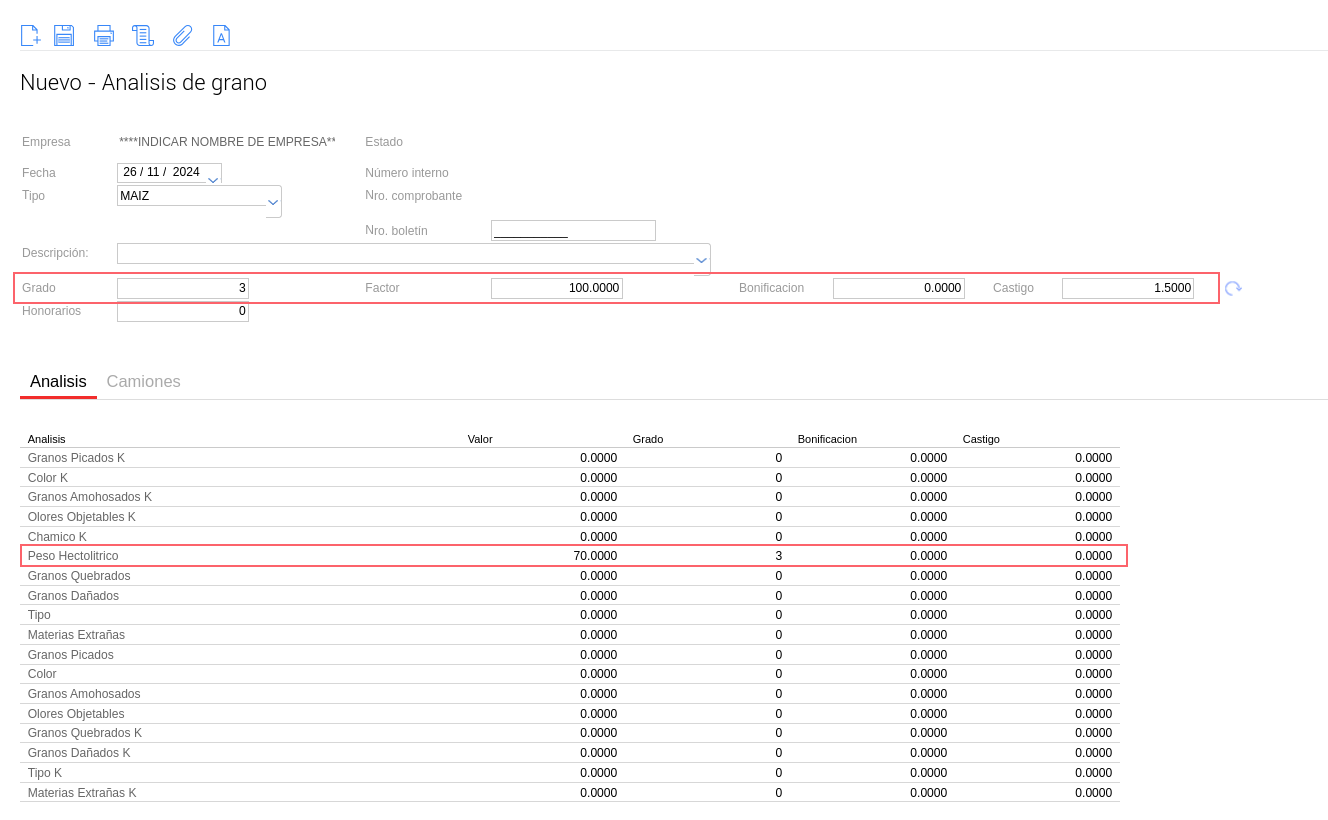Click the Grado input field
The width and height of the screenshot is (1328, 820).
coord(183,288)
